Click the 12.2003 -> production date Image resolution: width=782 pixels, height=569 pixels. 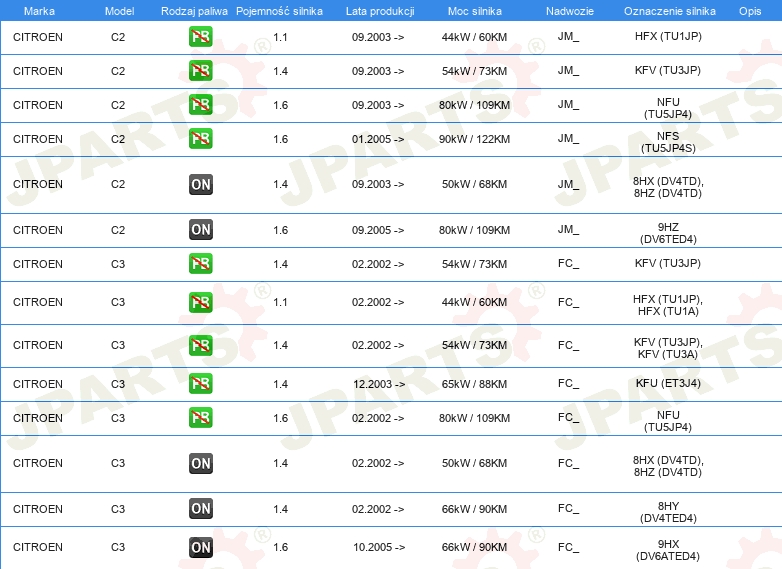coord(379,384)
